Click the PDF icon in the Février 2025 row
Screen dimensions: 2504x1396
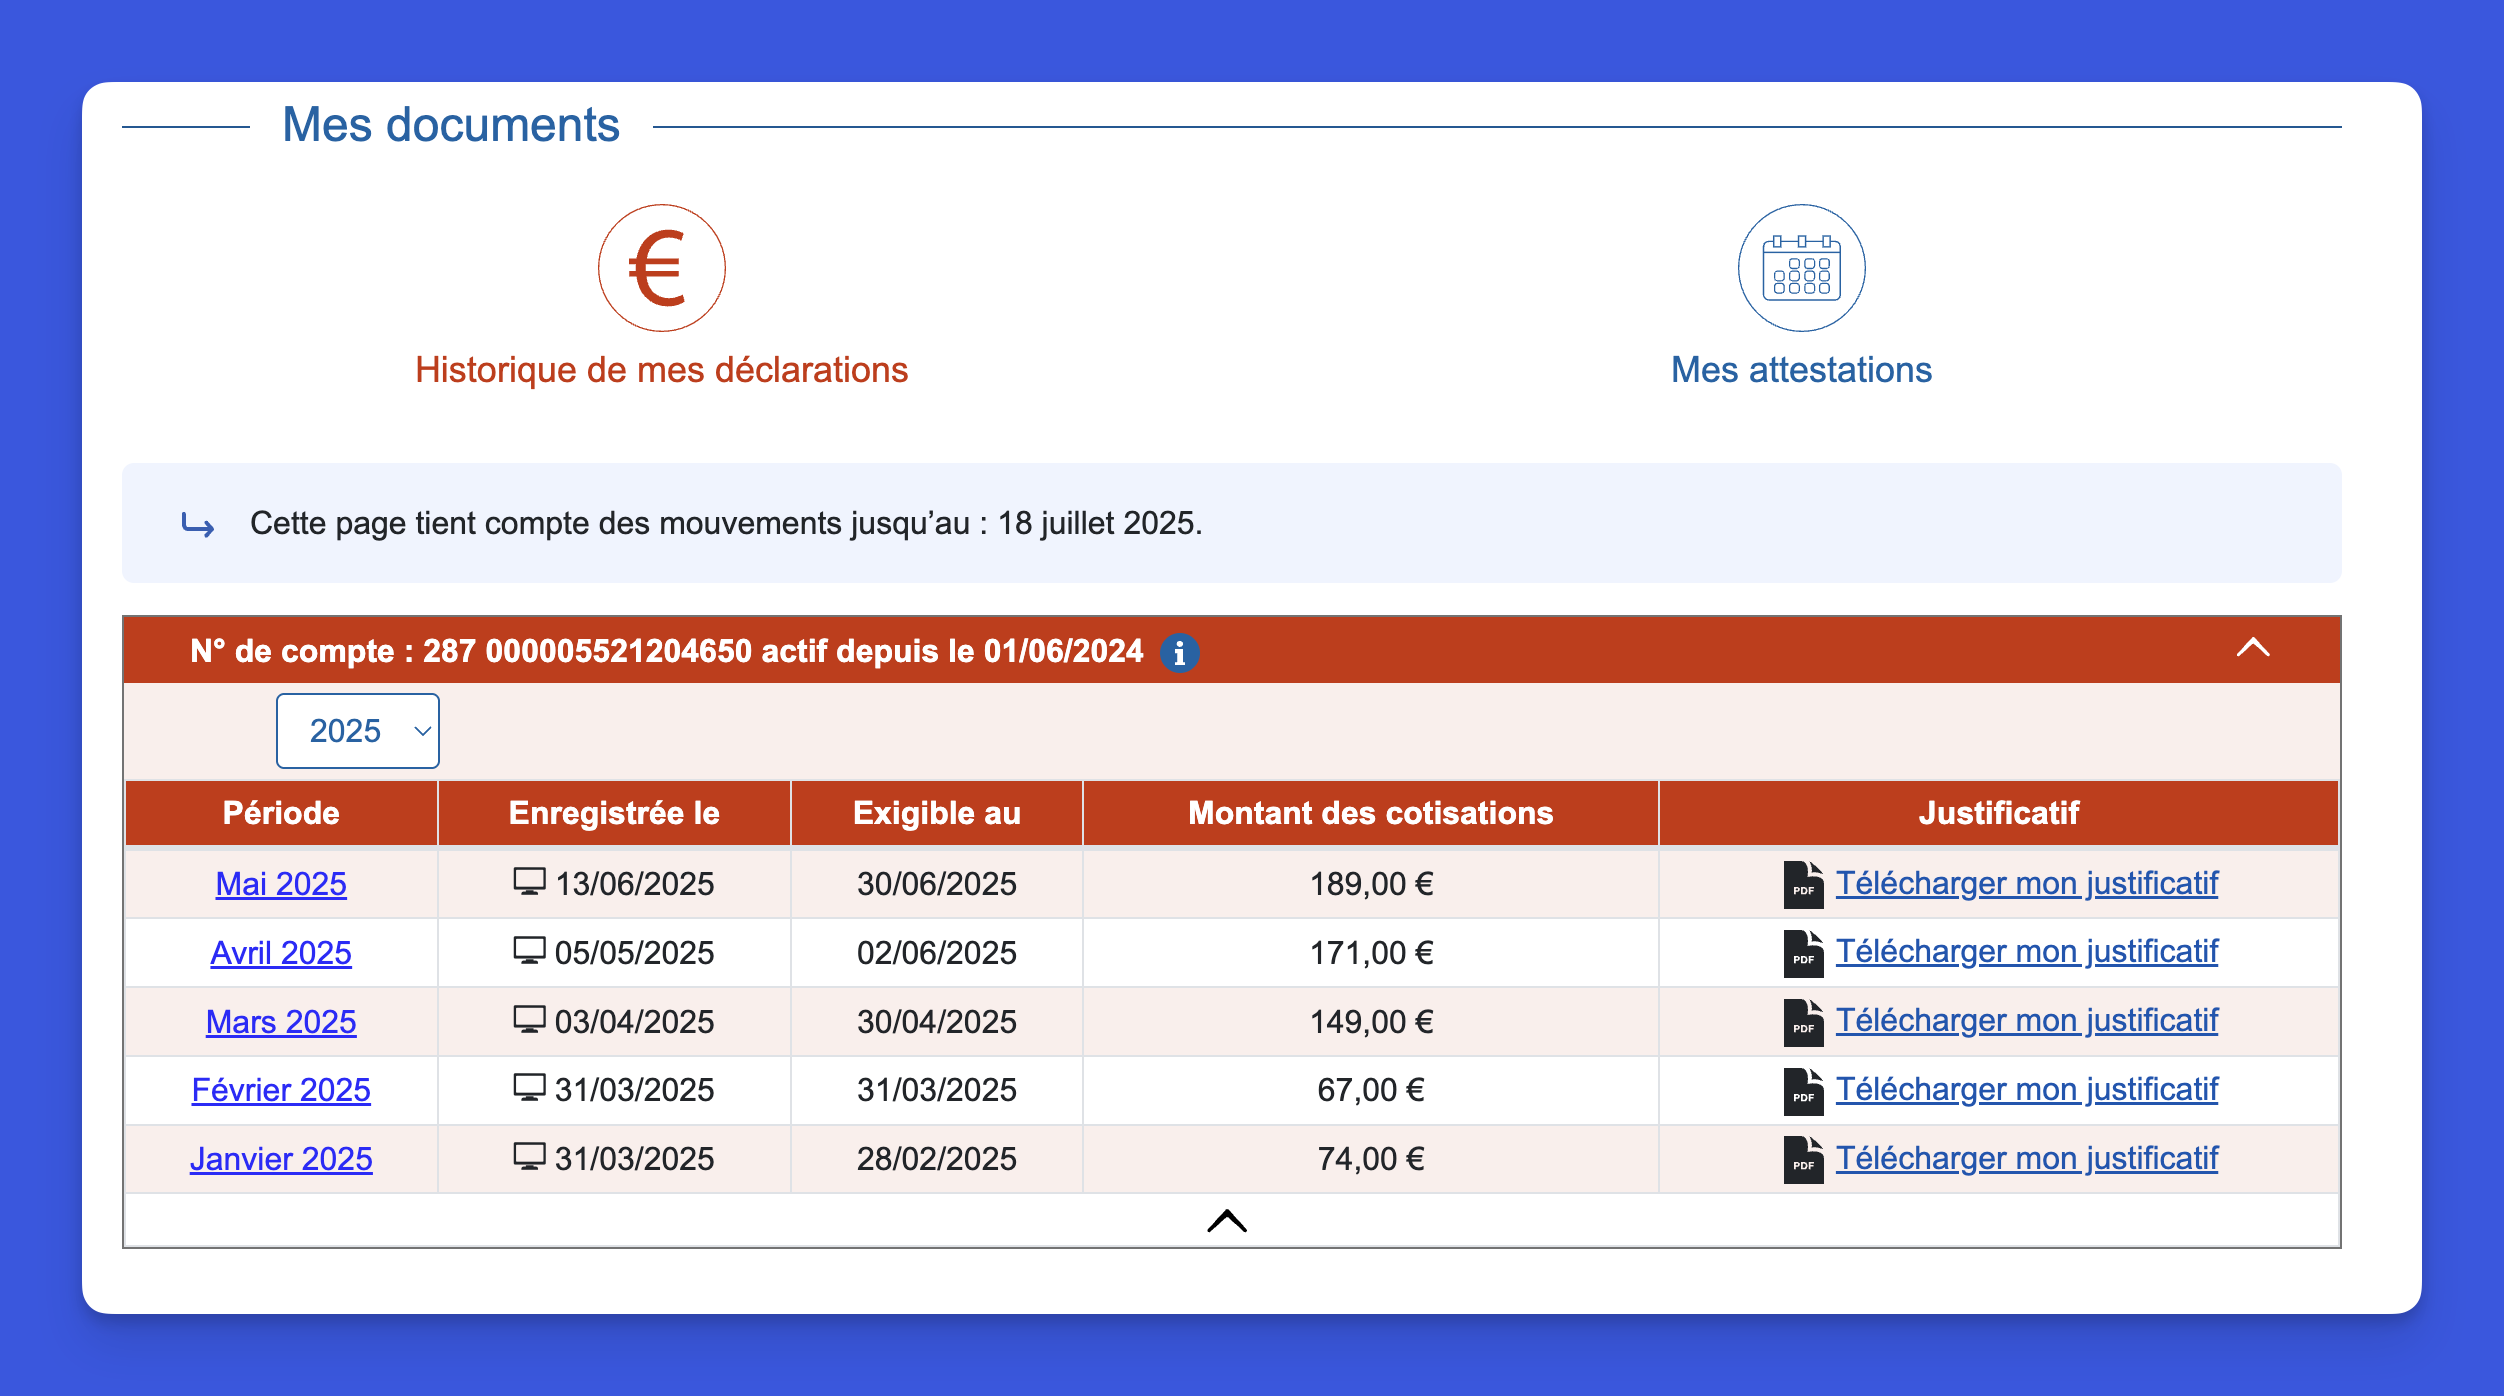[x=1803, y=1091]
